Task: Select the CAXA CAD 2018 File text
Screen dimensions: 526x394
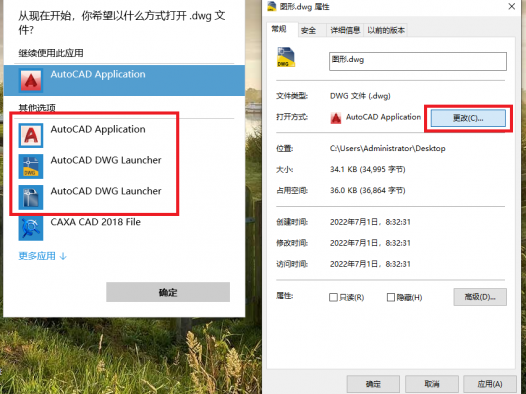Action: [x=96, y=222]
